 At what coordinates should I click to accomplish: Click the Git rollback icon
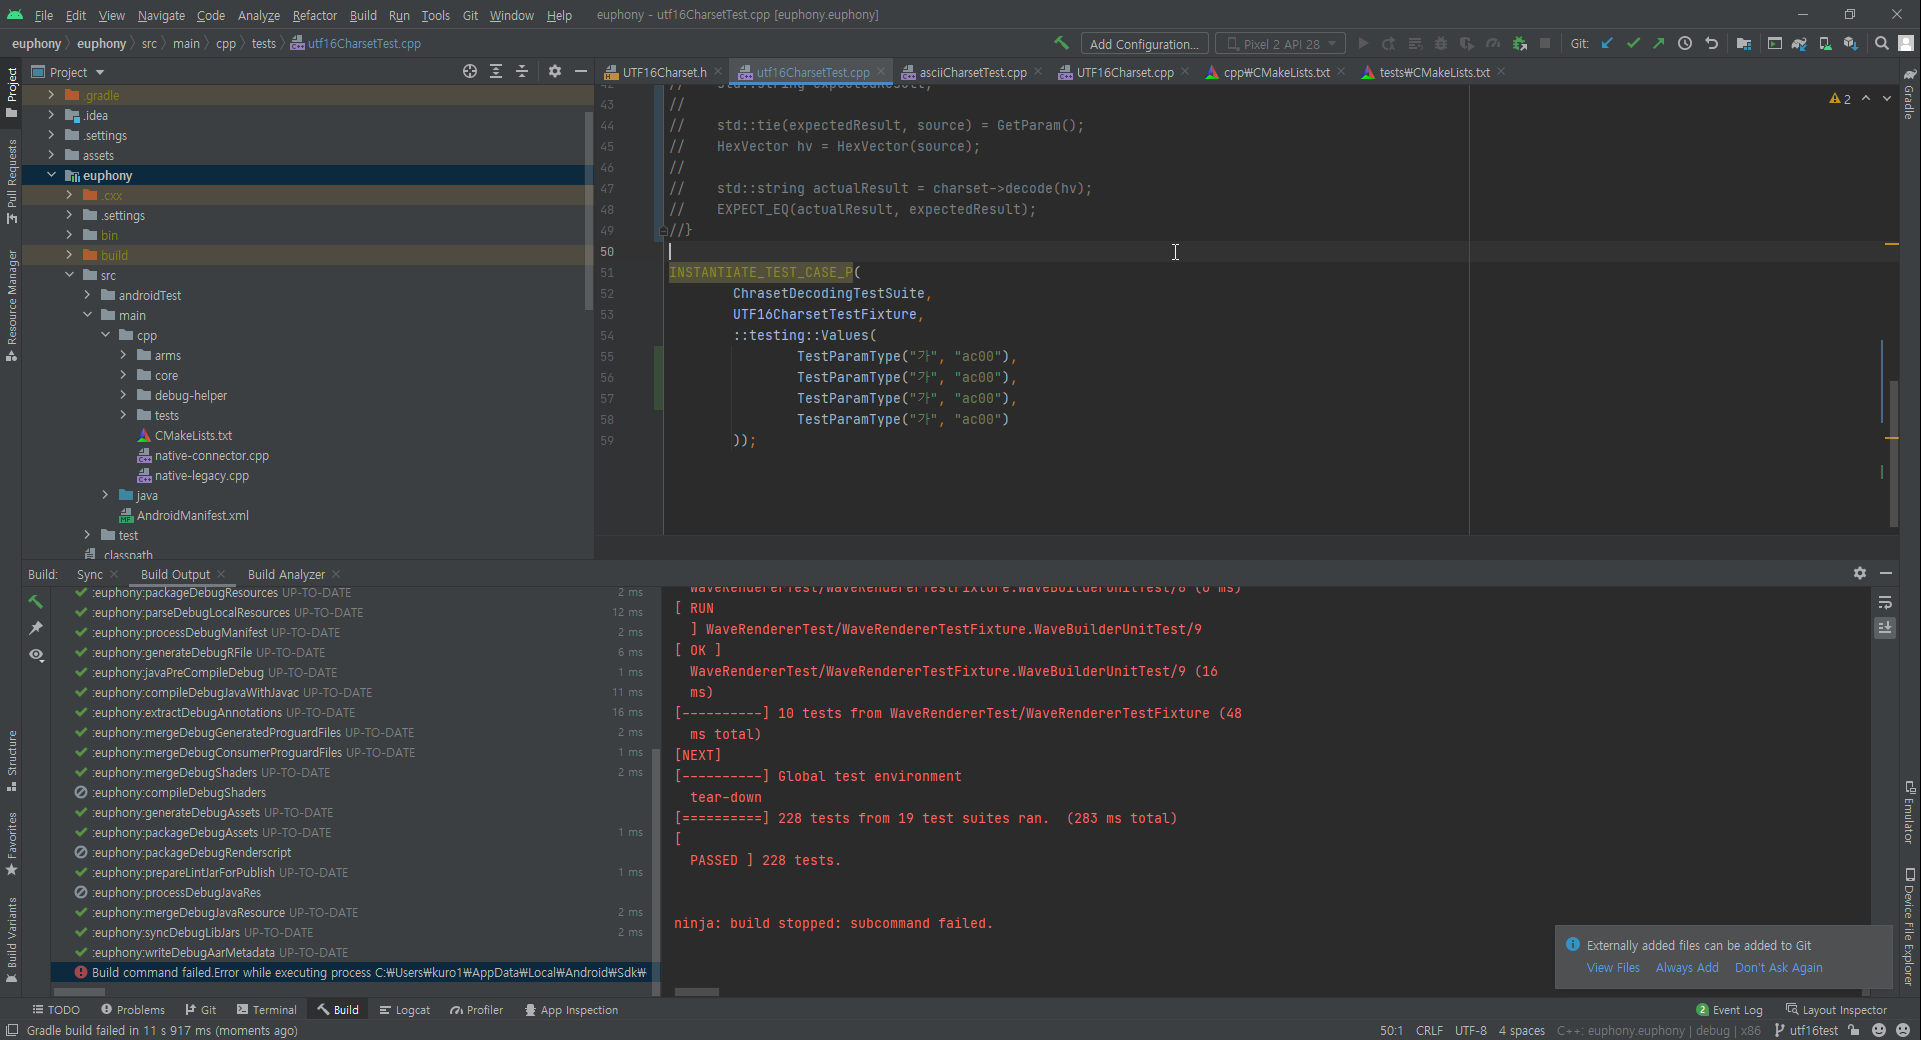(x=1711, y=43)
